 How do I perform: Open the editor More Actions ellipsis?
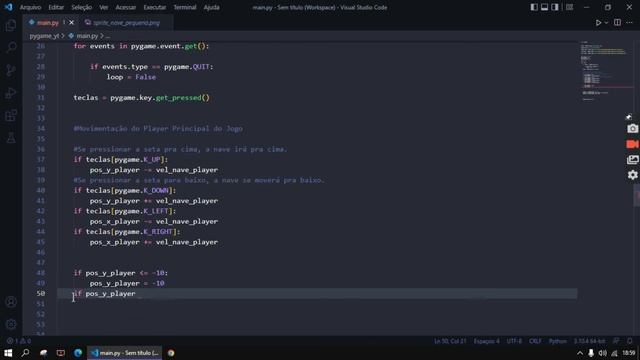click(629, 23)
